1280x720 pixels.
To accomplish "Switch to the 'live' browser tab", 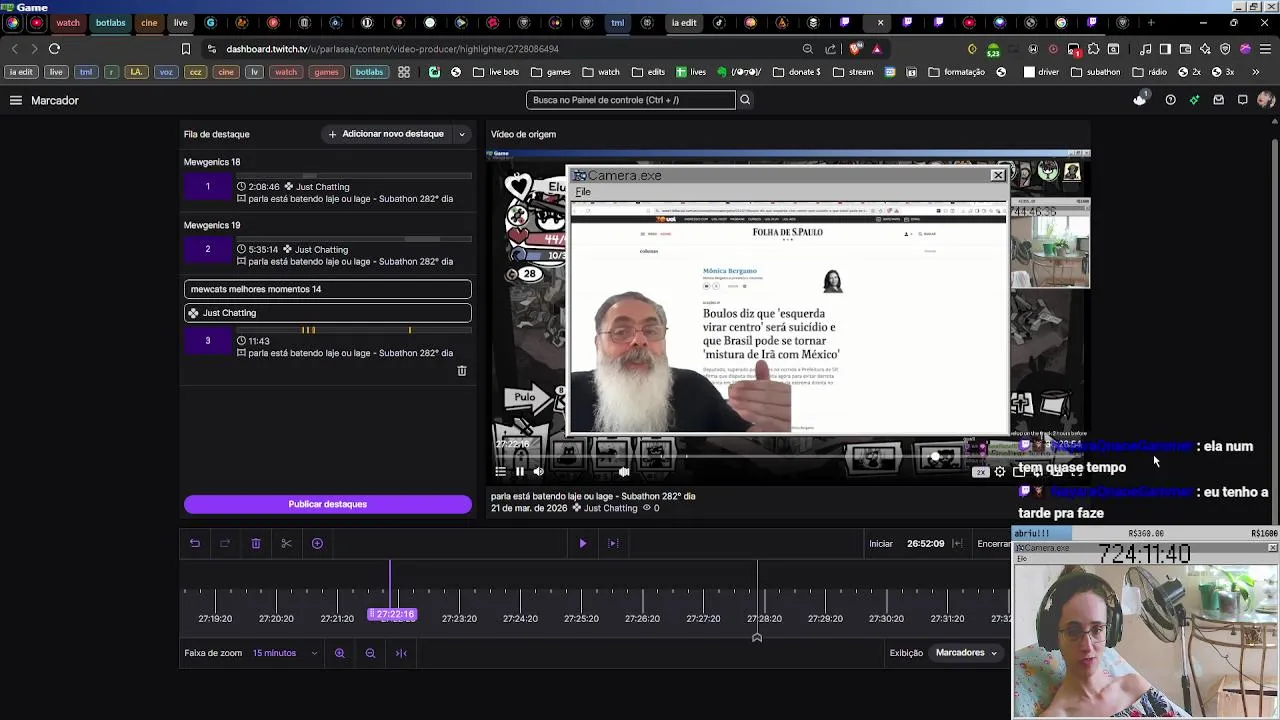I will point(180,23).
